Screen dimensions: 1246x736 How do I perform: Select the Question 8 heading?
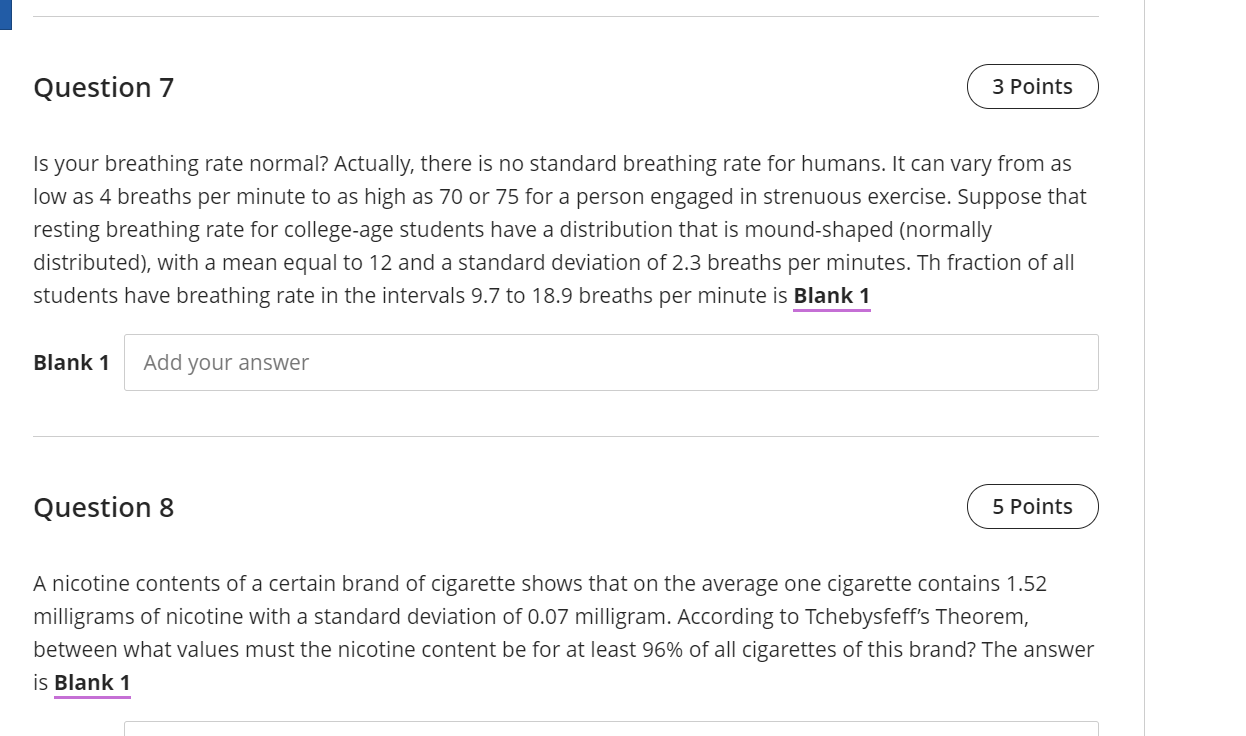tap(104, 508)
